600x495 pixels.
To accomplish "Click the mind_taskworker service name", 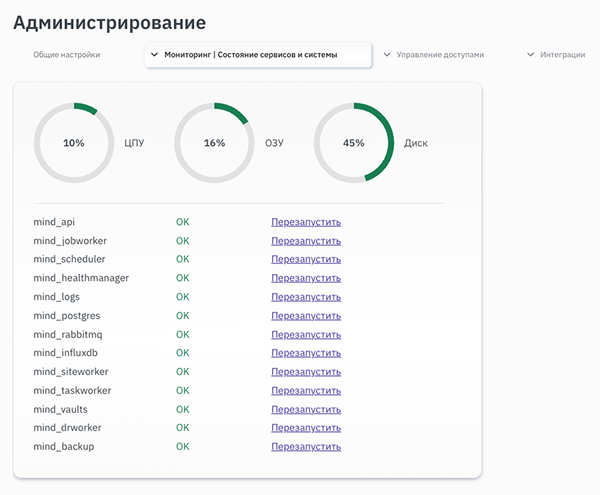I will pos(72,391).
